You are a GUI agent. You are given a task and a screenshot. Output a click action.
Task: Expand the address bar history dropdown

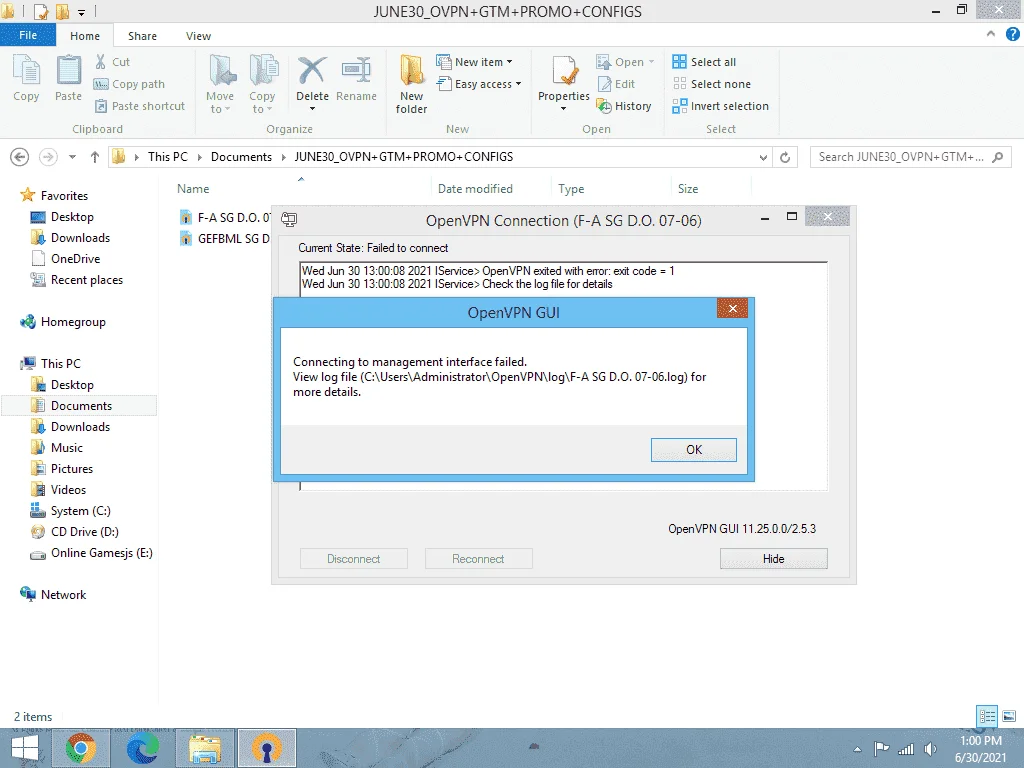point(763,157)
